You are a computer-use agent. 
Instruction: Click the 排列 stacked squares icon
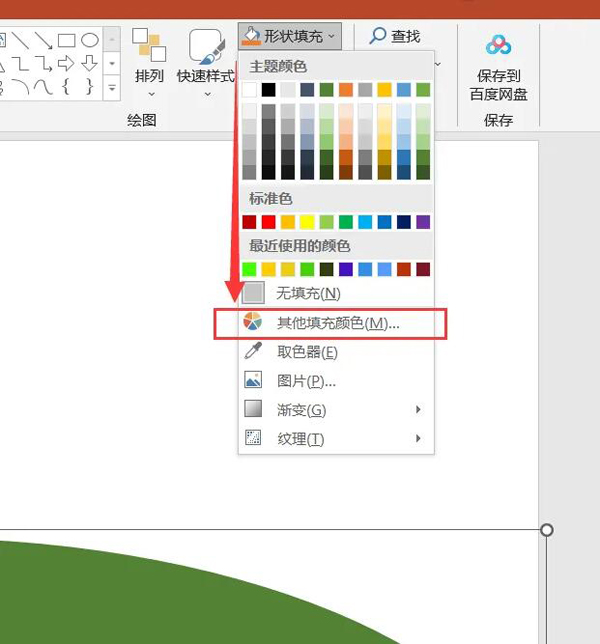(x=149, y=45)
